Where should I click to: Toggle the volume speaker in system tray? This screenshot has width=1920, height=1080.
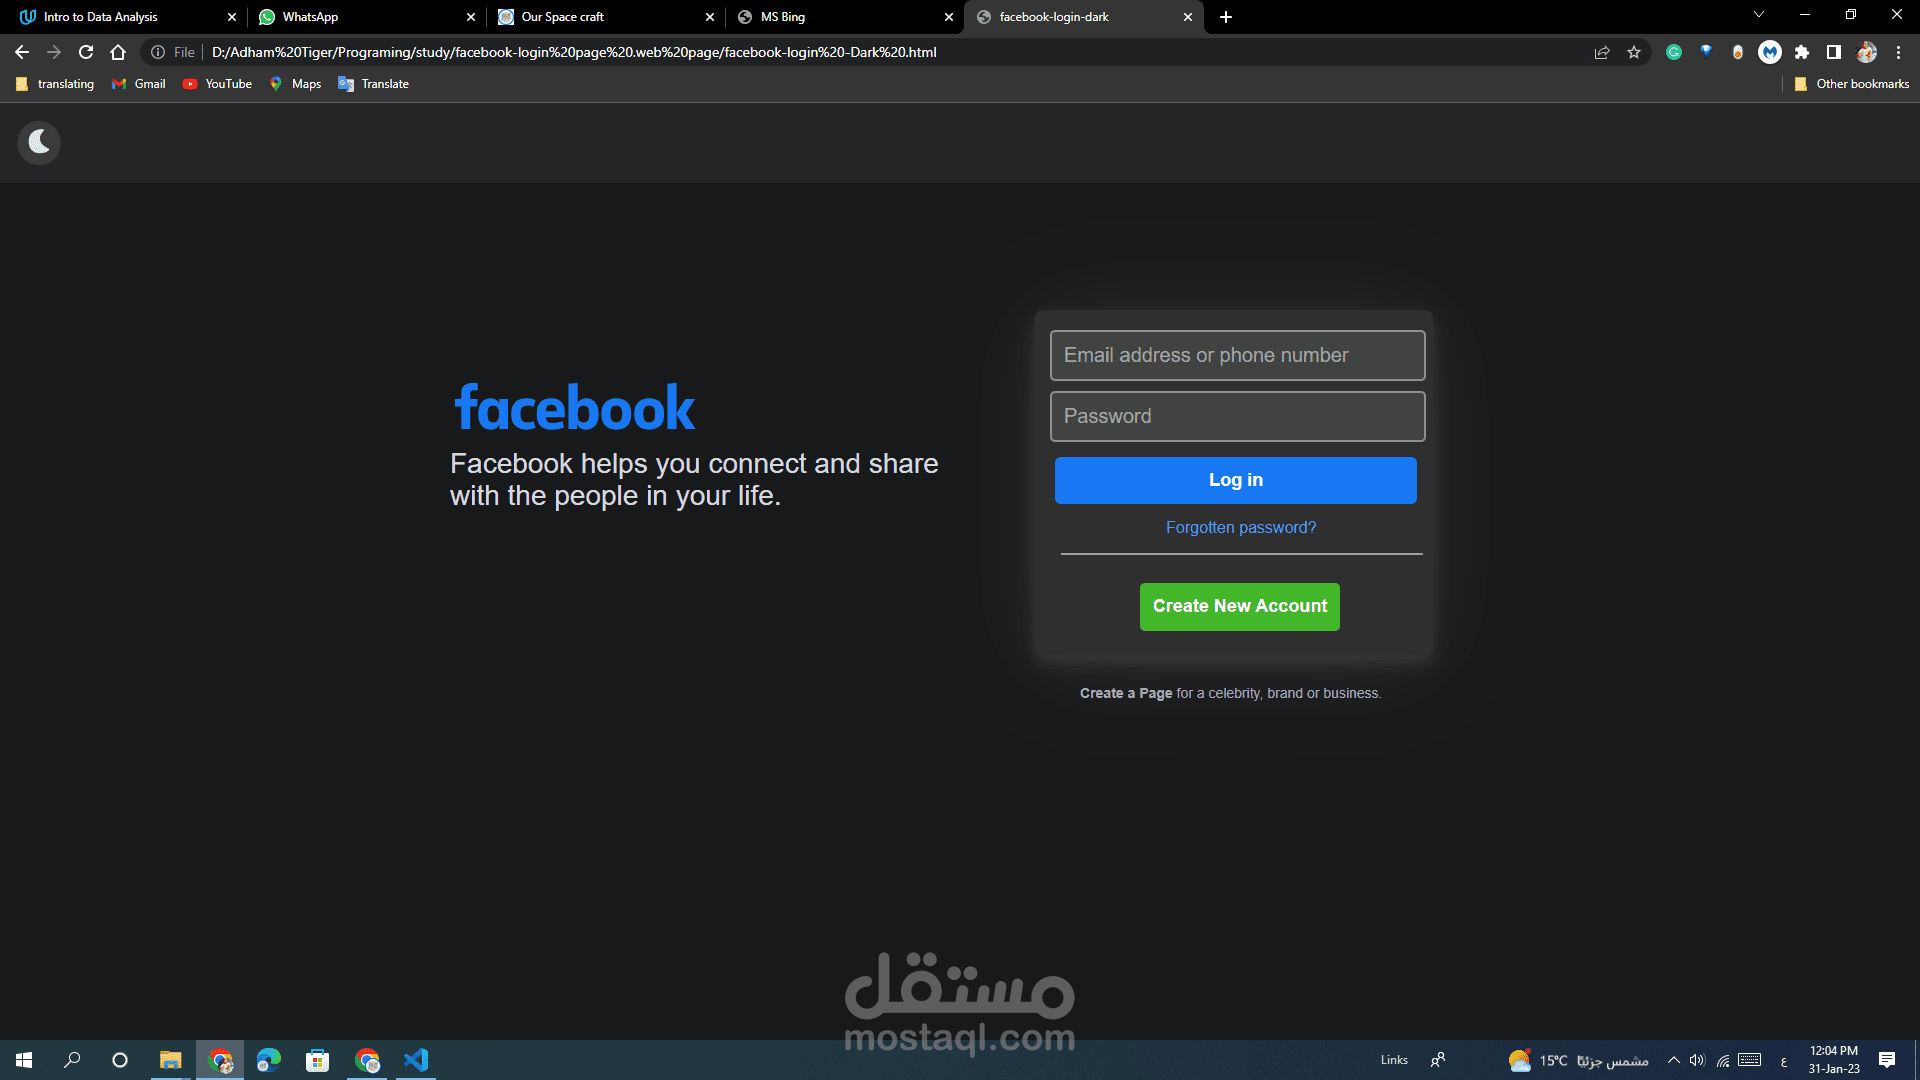click(x=1697, y=1060)
